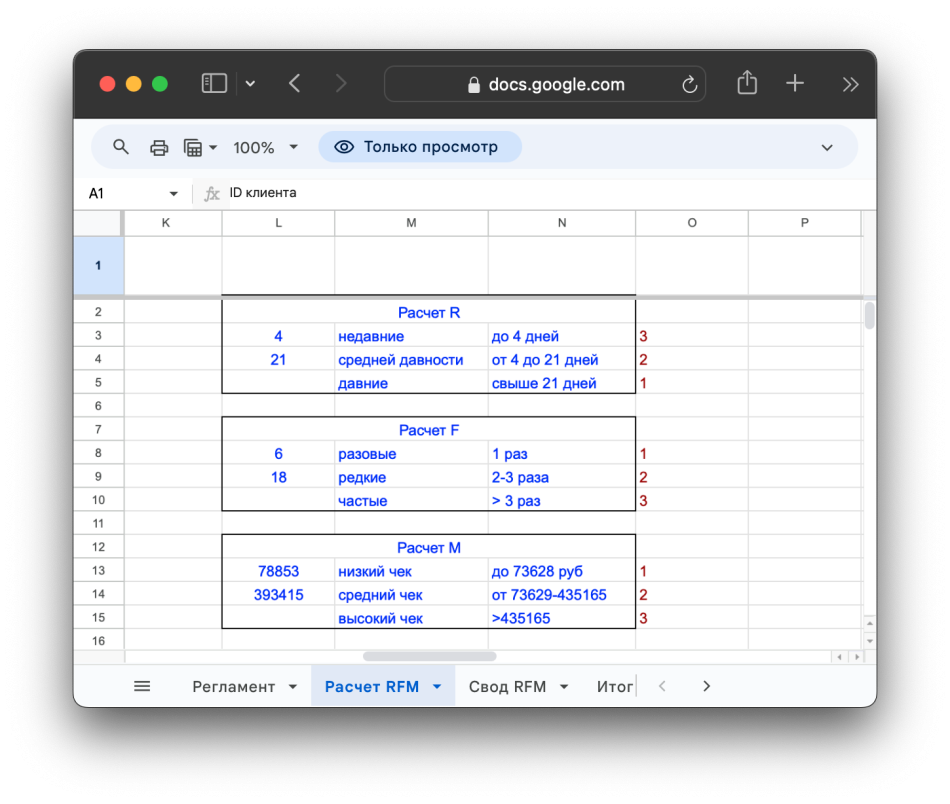Screen dimensions: 950x804
Task: Click the docs.google.com address bar
Action: (545, 85)
